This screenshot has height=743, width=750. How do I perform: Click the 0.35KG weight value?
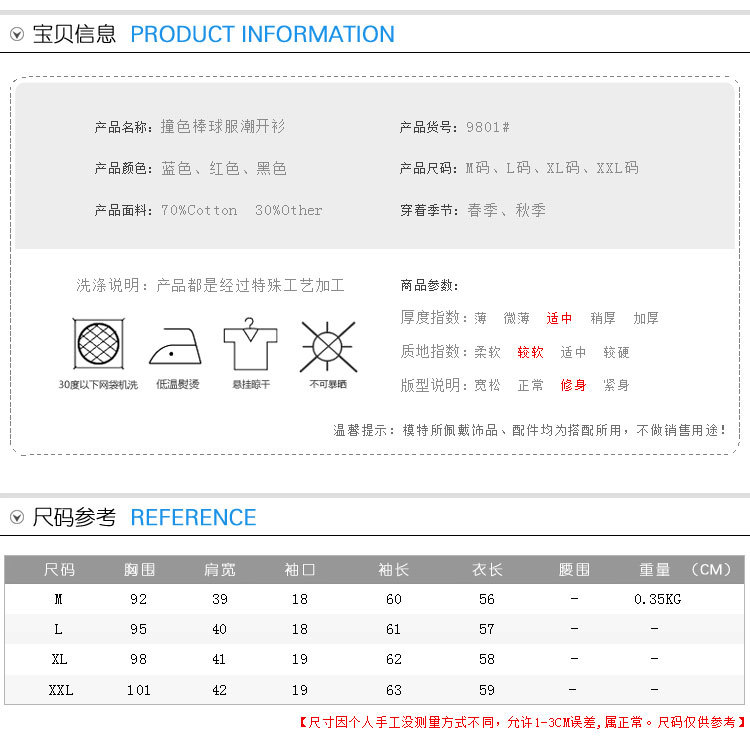tap(657, 600)
